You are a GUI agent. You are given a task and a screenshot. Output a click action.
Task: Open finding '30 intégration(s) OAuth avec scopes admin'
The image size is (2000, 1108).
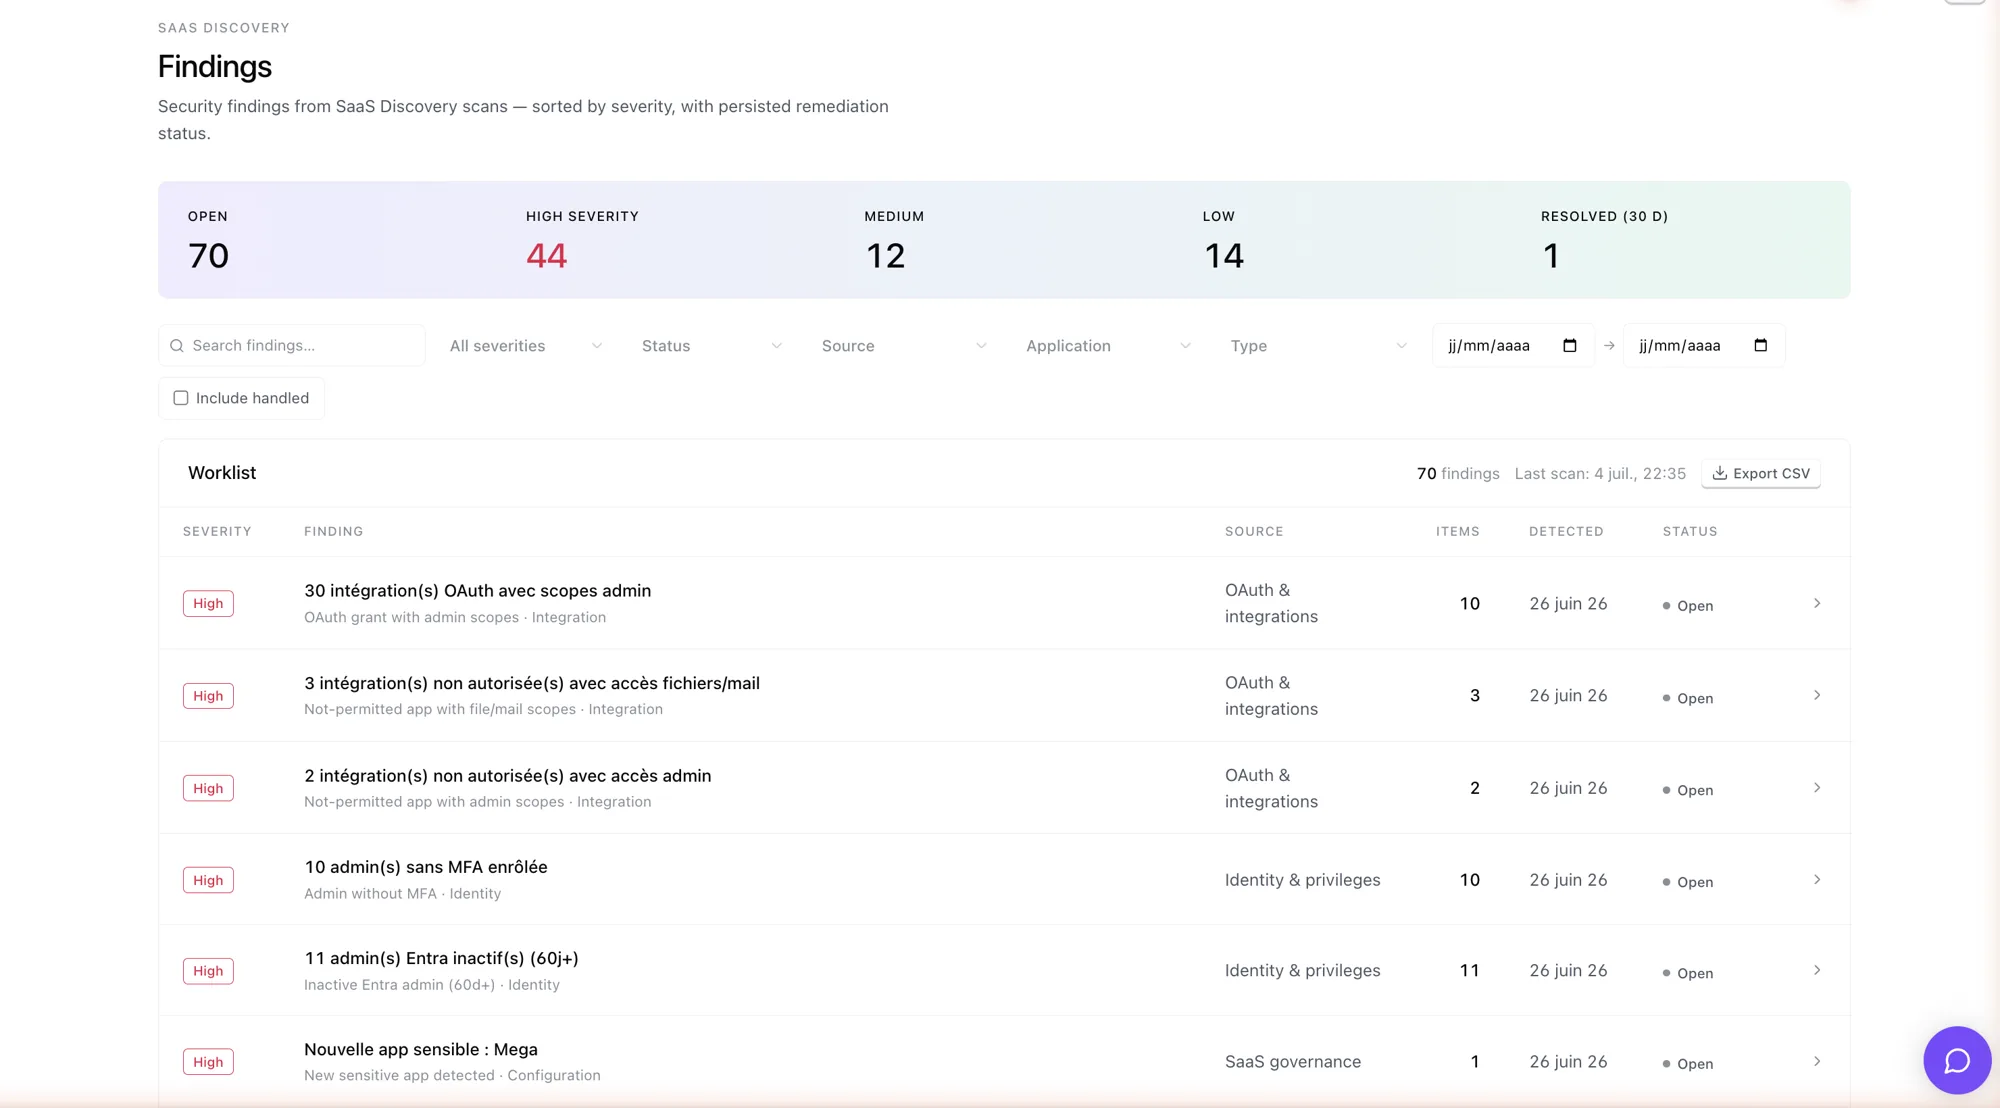[478, 591]
